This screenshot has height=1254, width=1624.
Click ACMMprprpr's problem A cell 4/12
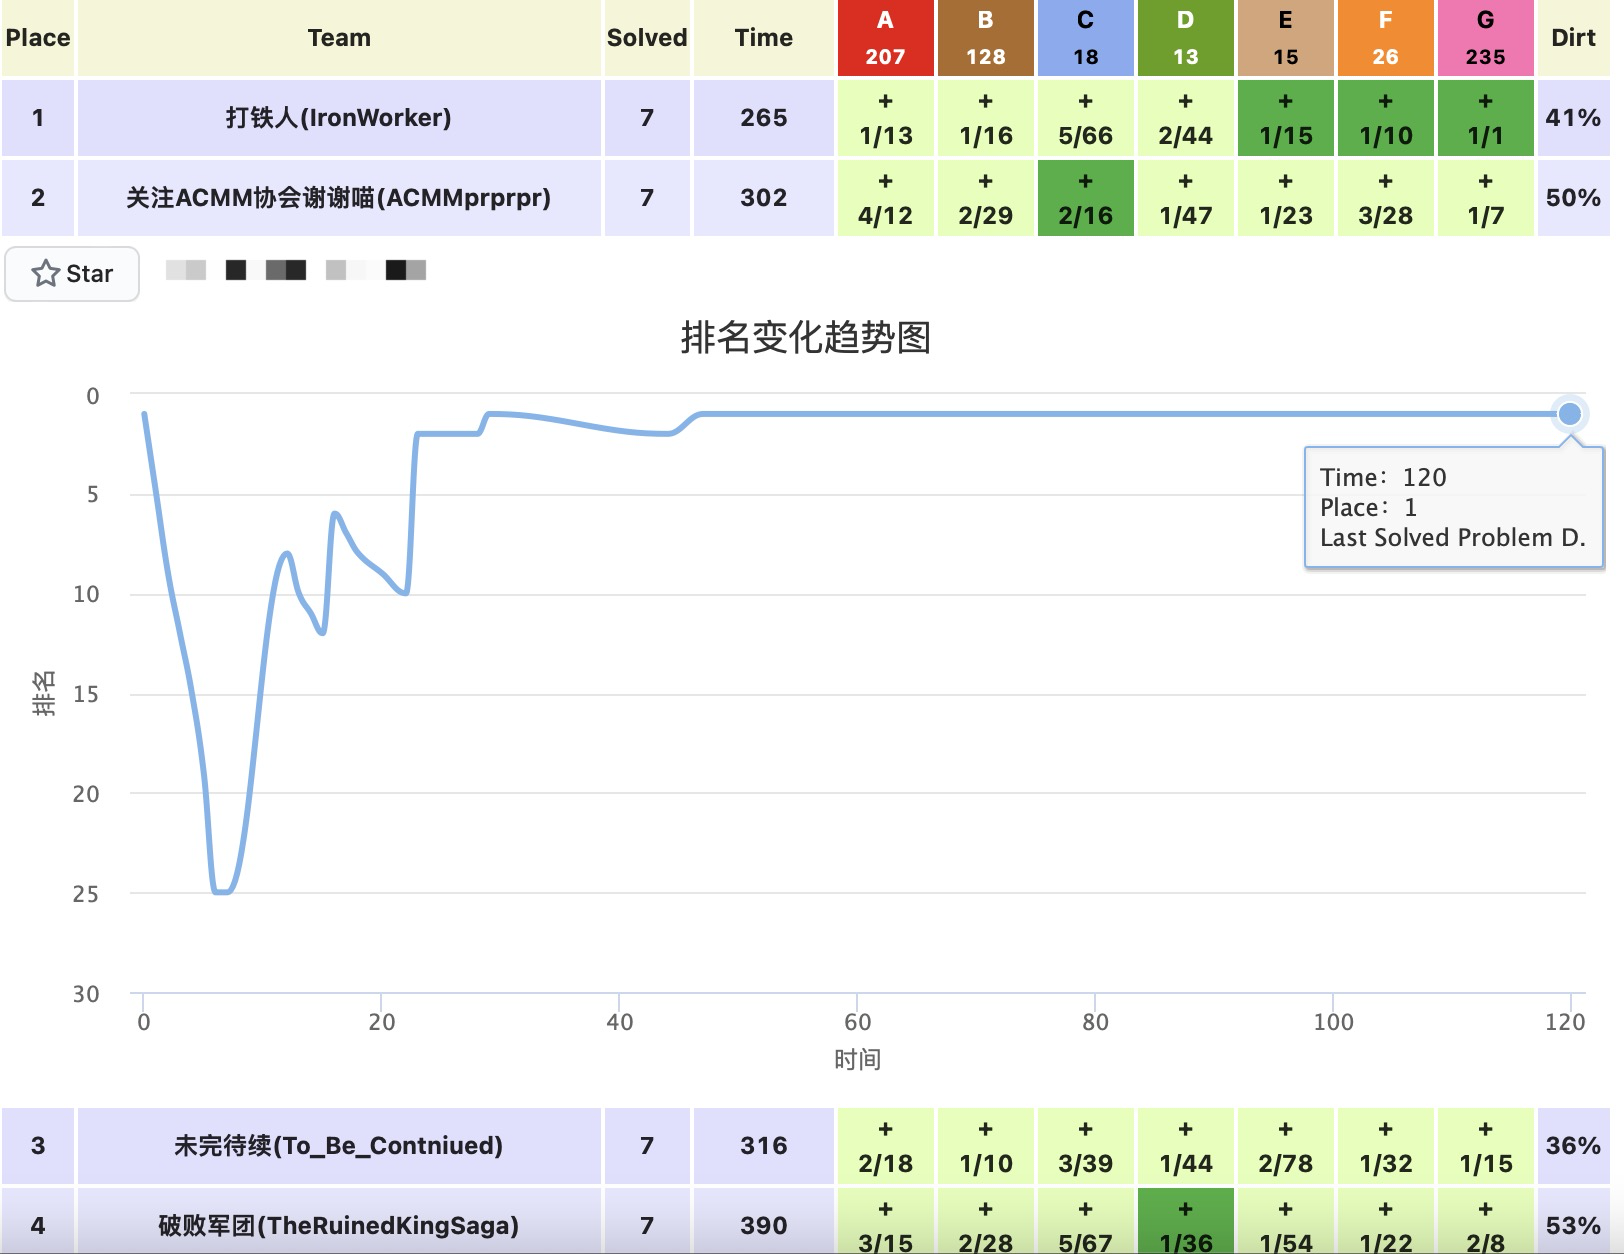(x=885, y=198)
